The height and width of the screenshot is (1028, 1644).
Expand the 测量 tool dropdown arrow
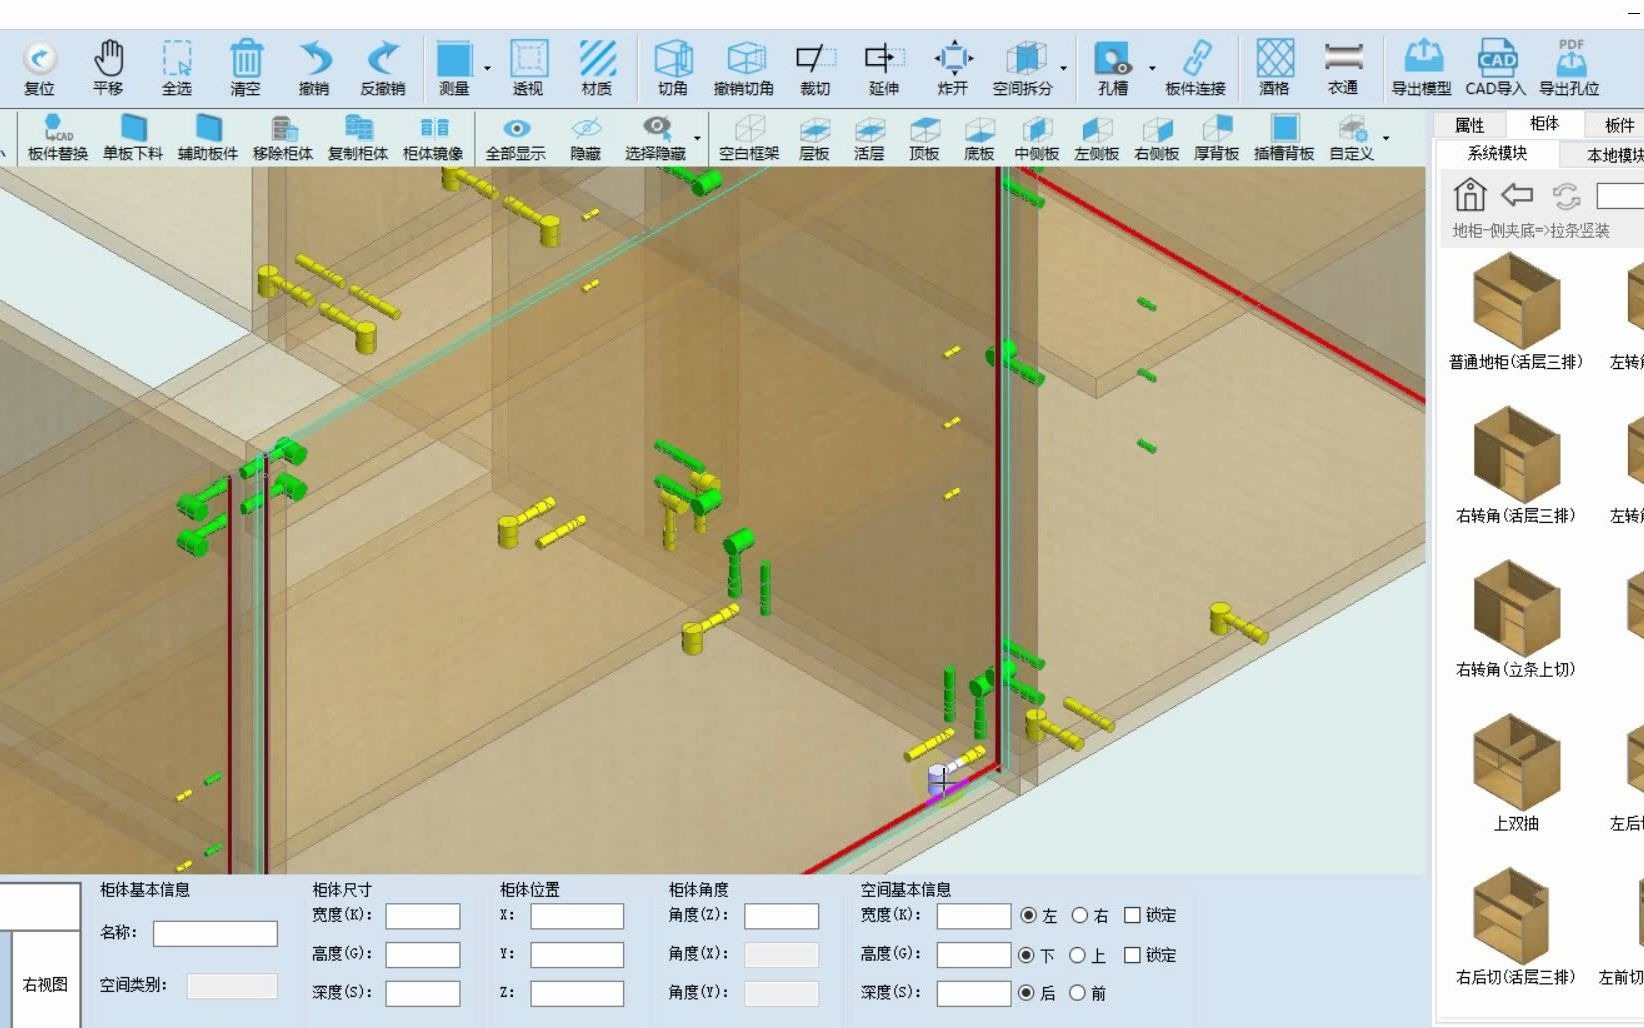point(487,68)
